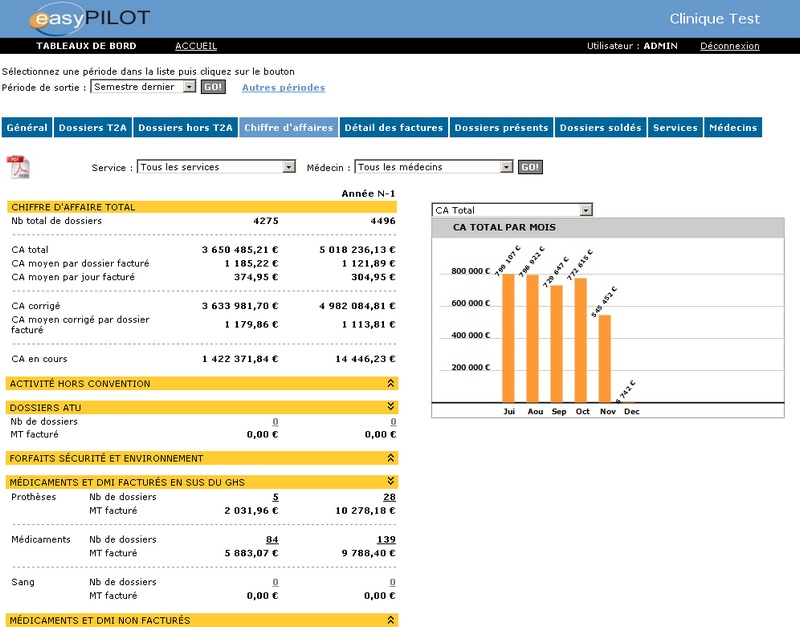Go to the Médecins tab
The width and height of the screenshot is (800, 627).
[x=733, y=128]
